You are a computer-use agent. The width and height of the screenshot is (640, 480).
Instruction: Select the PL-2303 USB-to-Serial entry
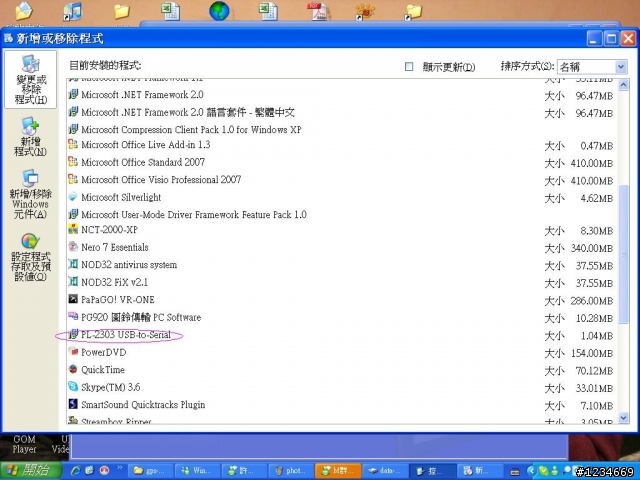(126, 335)
